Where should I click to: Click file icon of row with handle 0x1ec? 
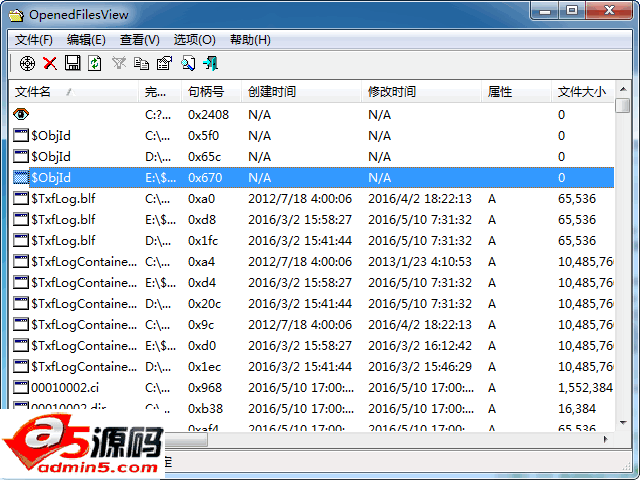(x=21, y=367)
